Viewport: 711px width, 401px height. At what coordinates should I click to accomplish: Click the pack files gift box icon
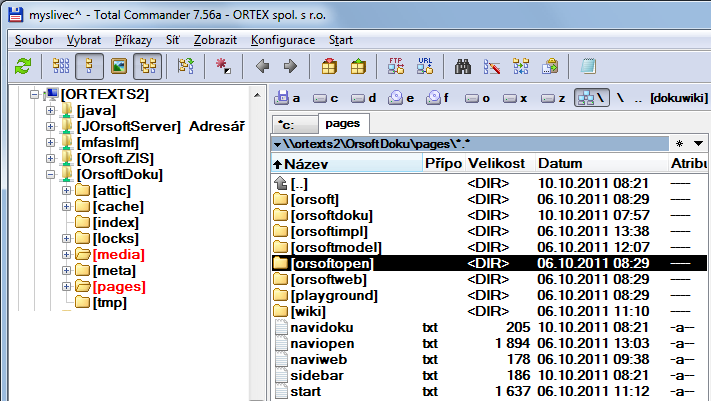click(x=329, y=67)
